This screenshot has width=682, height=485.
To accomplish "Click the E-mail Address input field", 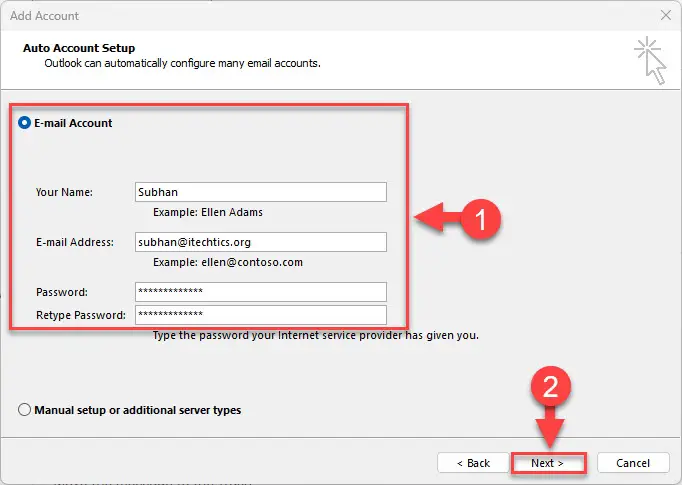I will click(261, 242).
